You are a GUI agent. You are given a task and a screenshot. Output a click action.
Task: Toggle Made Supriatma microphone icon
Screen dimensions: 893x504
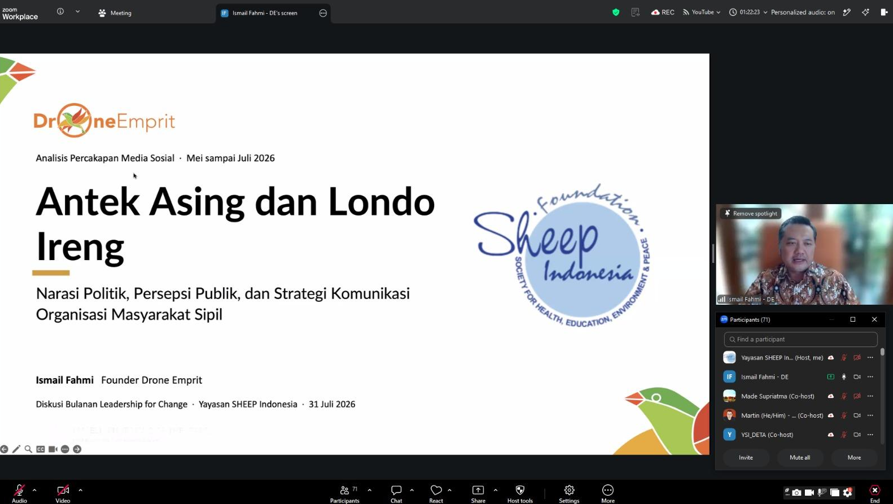point(844,396)
